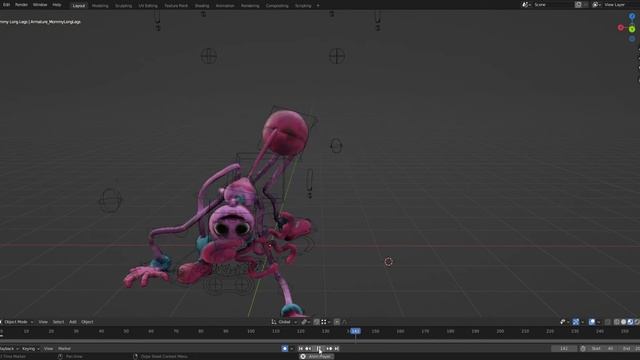Toggle proportional editing icon
Viewport: 640px width, 360px height.
[x=337, y=322]
